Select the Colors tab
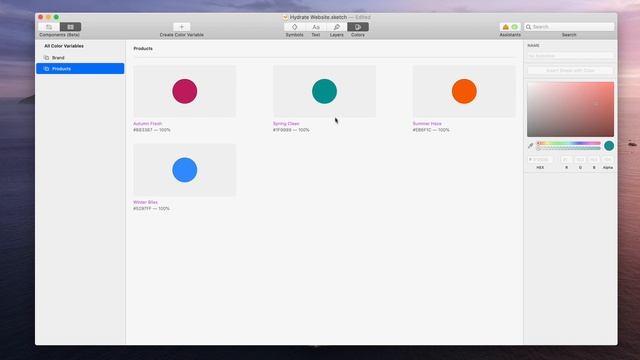This screenshot has width=640, height=360. [358, 27]
